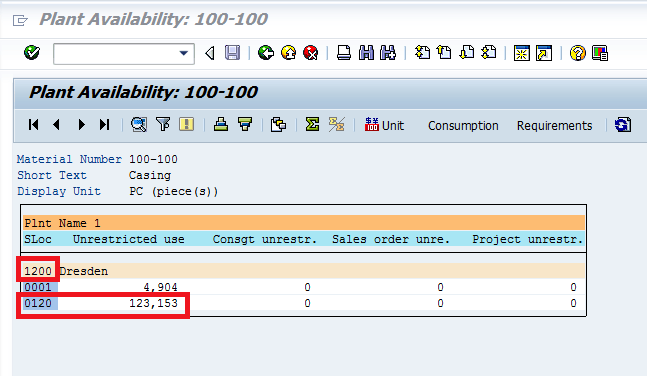Select storage location 0001
647x376 pixels.
[x=38, y=287]
